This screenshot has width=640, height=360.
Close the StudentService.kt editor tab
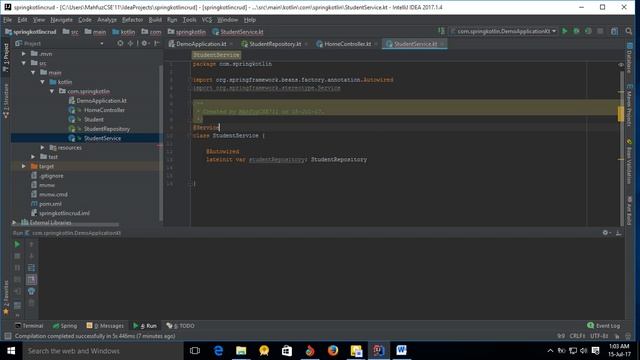click(442, 44)
